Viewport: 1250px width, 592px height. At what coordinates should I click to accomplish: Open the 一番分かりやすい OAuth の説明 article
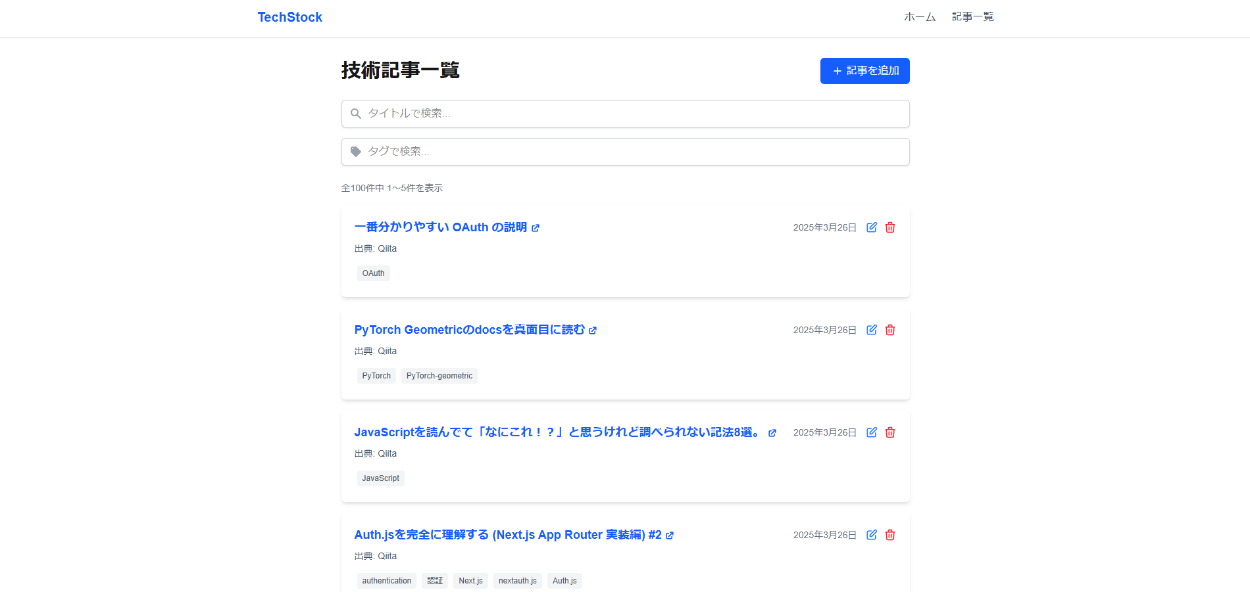click(x=440, y=227)
